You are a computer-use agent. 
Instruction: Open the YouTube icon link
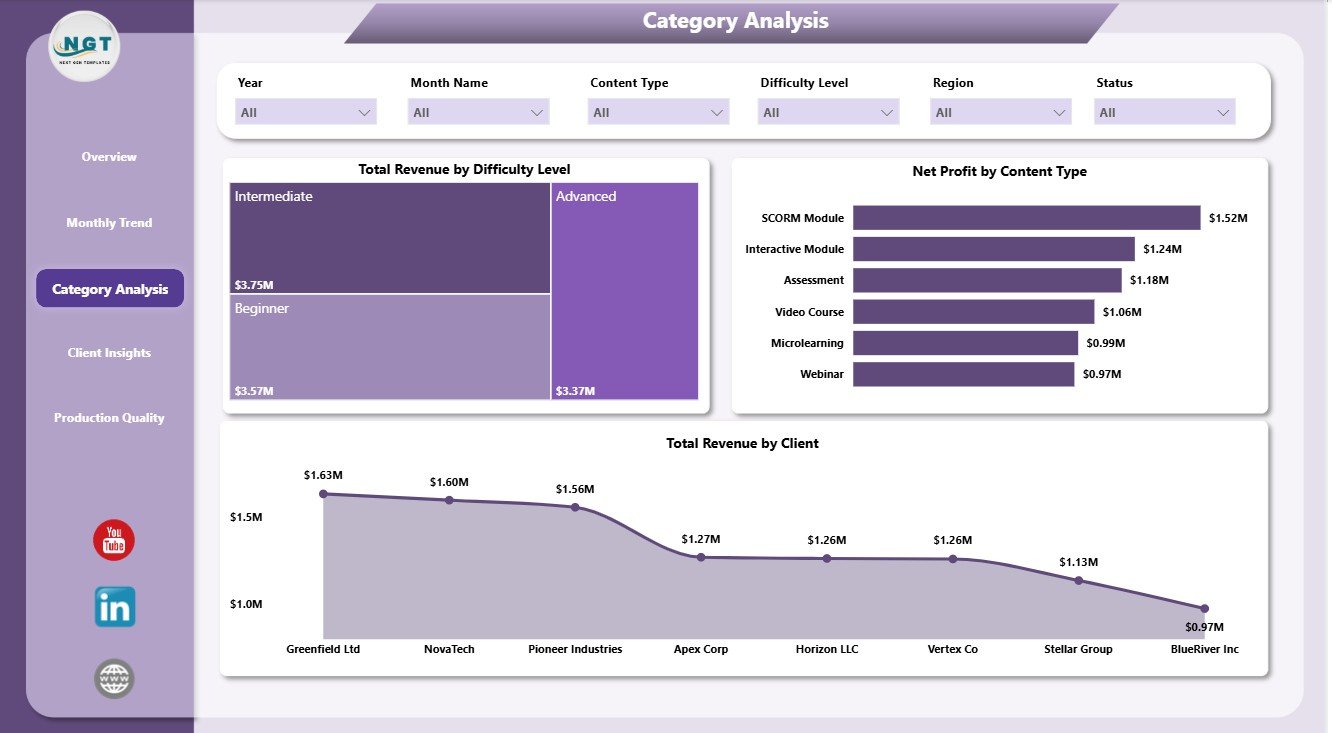pyautogui.click(x=114, y=540)
